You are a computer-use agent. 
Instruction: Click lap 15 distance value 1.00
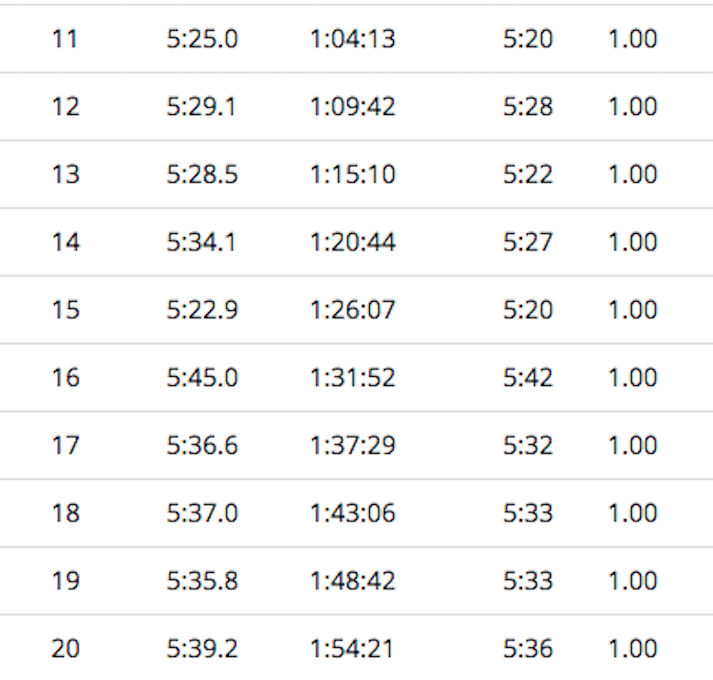point(632,310)
